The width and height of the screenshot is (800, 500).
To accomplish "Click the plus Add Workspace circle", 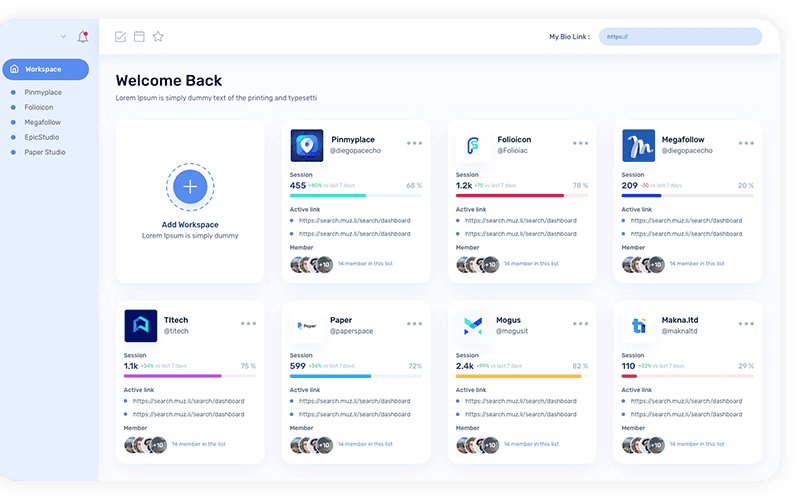I will tap(190, 186).
